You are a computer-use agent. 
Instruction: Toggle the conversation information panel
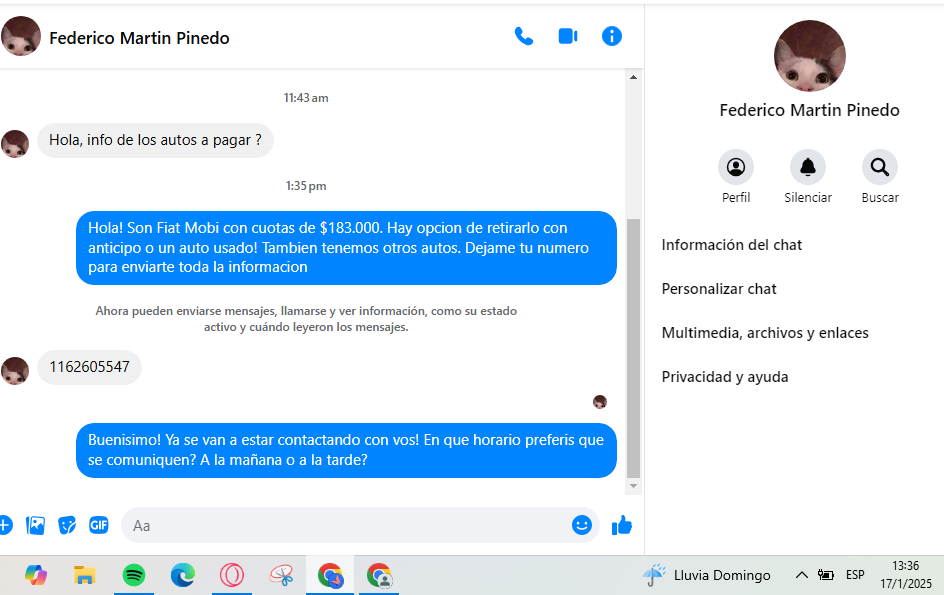[x=612, y=36]
